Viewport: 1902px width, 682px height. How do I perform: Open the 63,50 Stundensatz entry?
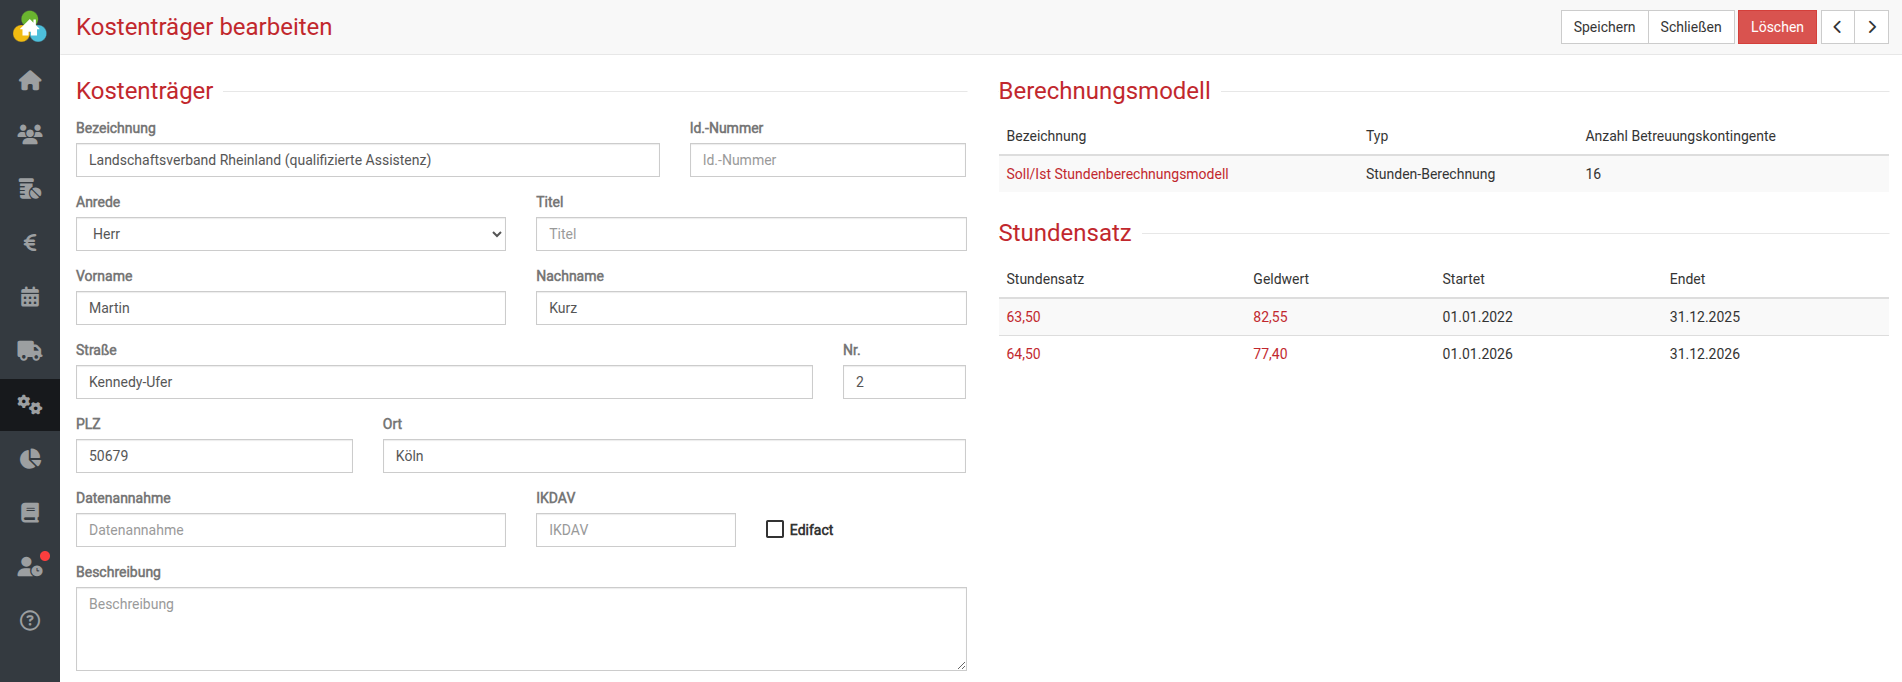(x=1023, y=317)
